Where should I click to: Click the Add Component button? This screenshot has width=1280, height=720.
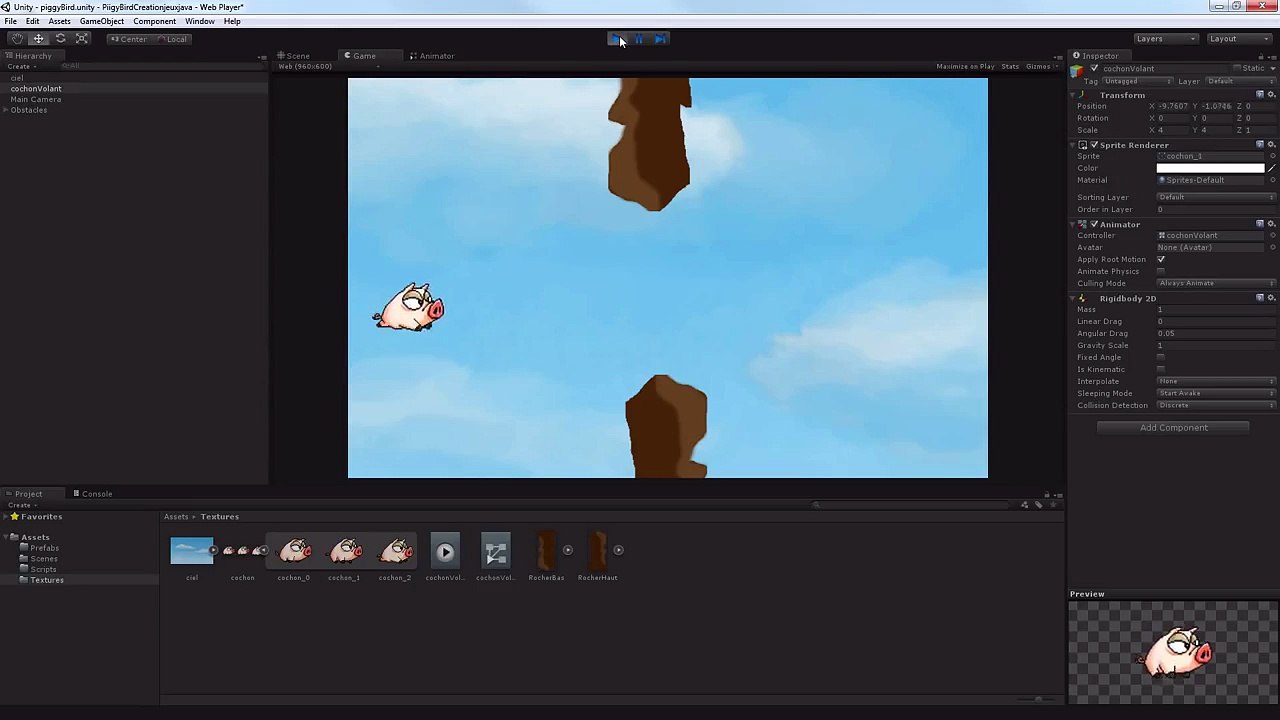tap(1173, 428)
